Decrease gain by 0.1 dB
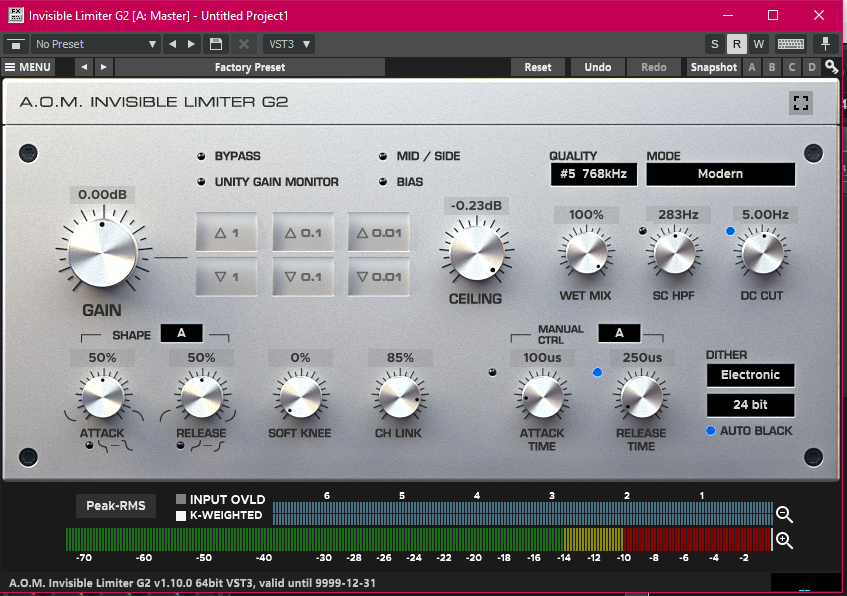Viewport: 847px width, 596px height. pyautogui.click(x=303, y=277)
